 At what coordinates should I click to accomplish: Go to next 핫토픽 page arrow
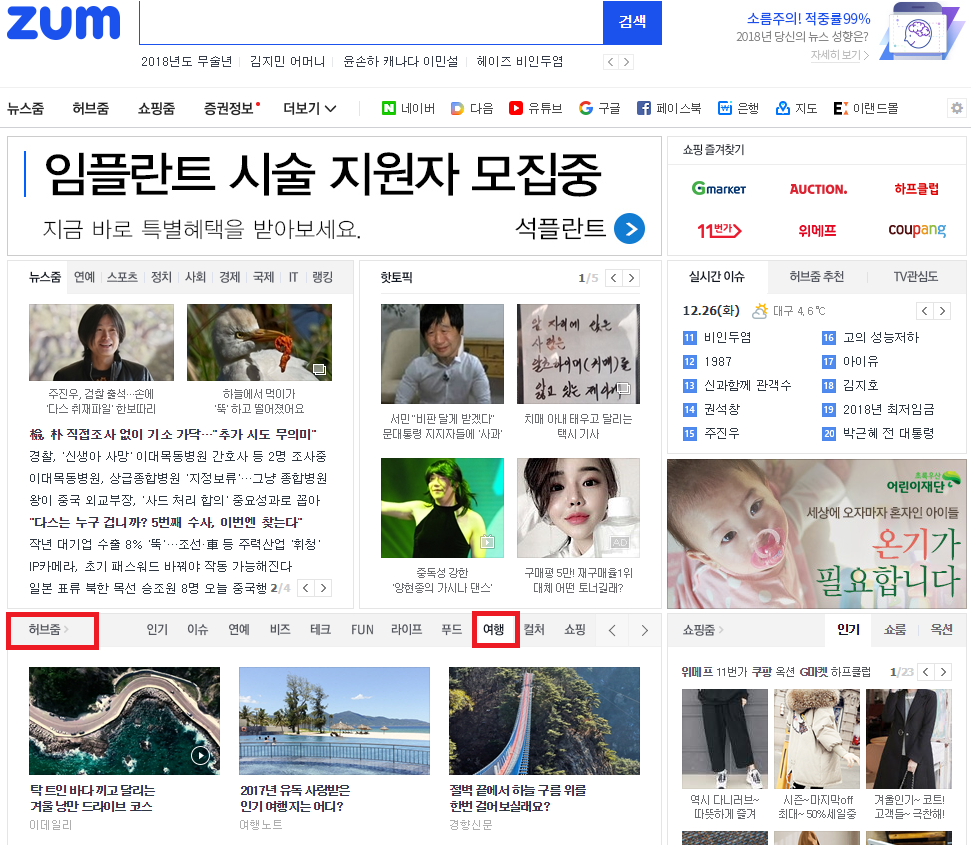[631, 278]
